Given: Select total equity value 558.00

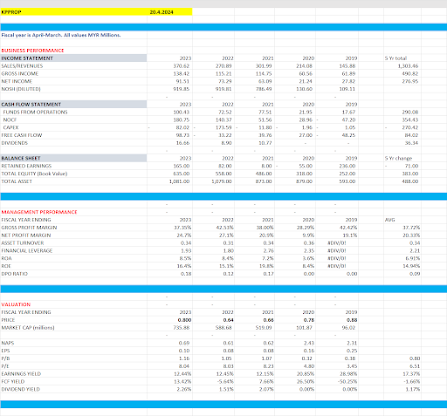Looking at the screenshot, I should [224, 173].
